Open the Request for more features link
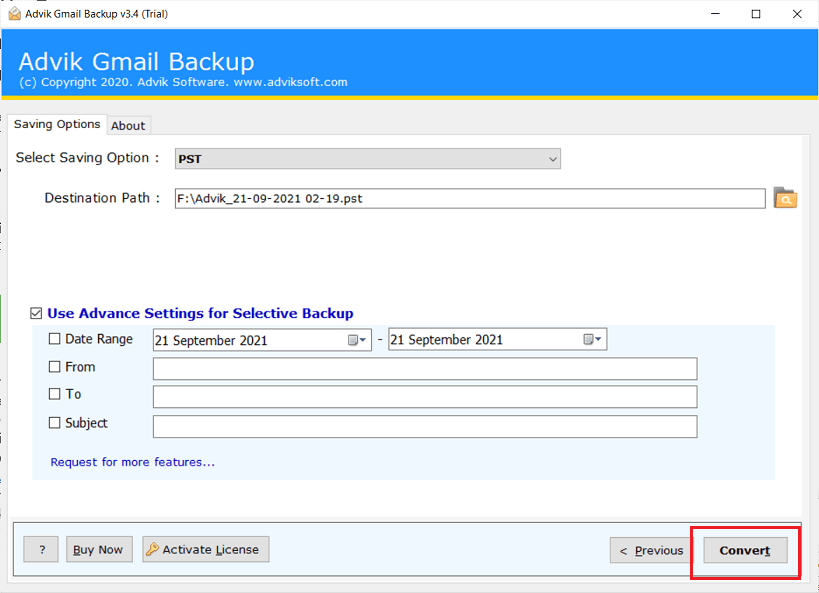This screenshot has height=593, width=819. tap(133, 462)
